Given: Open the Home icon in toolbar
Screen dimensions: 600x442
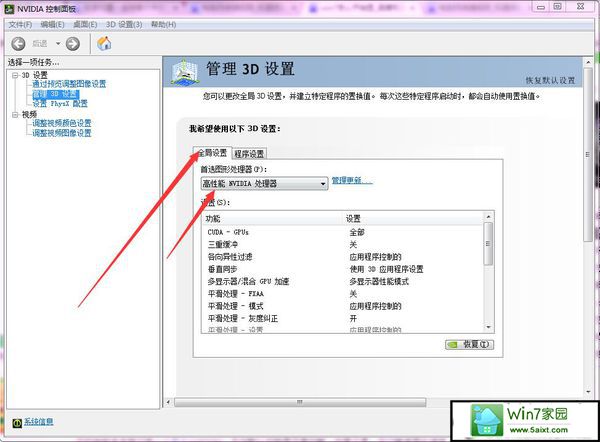Looking at the screenshot, I should point(104,44).
